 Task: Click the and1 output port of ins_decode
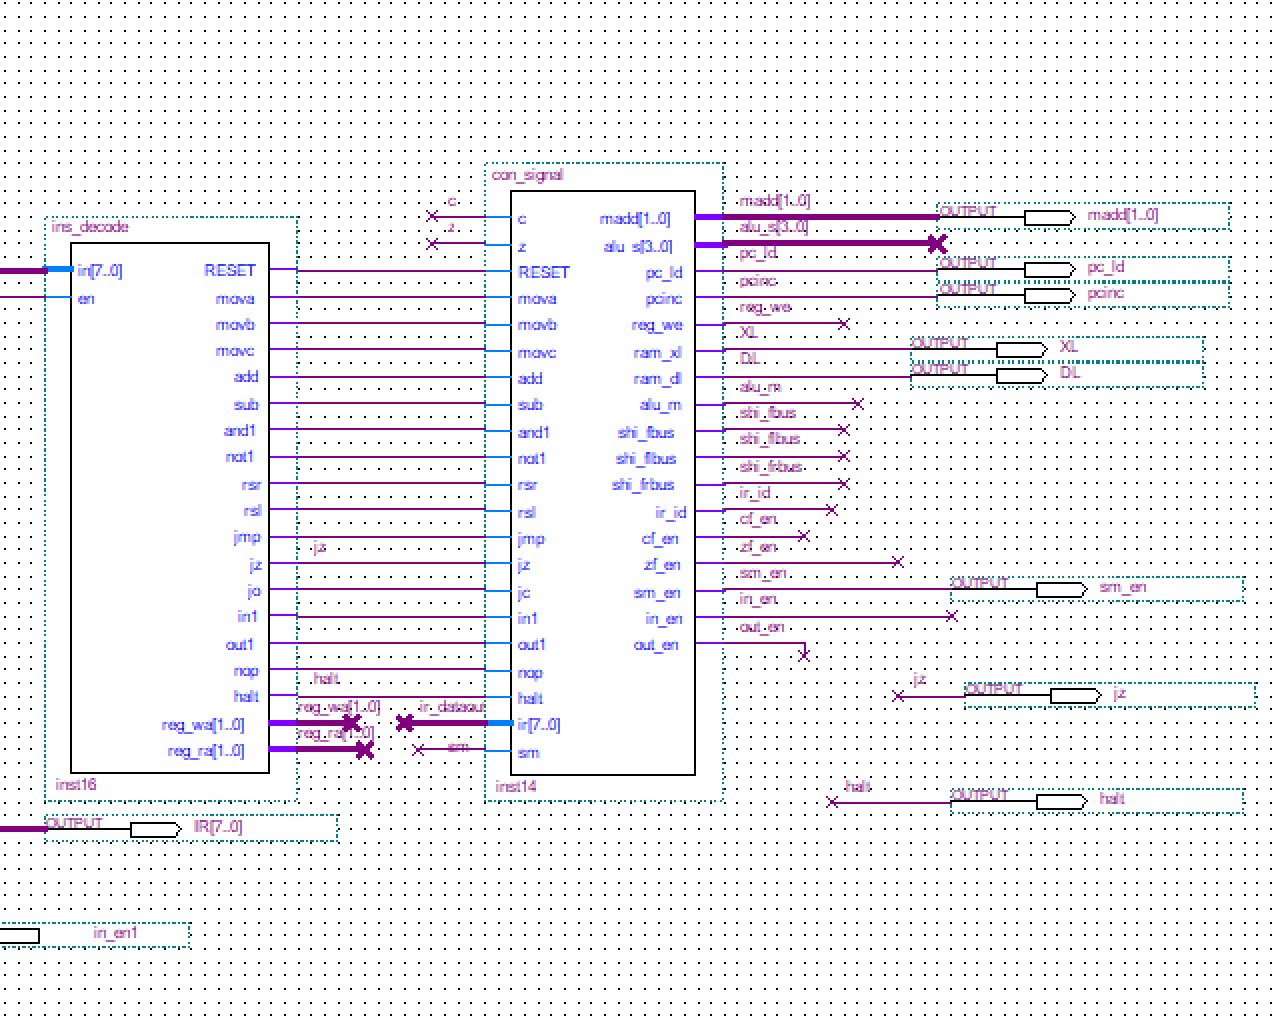(240, 431)
